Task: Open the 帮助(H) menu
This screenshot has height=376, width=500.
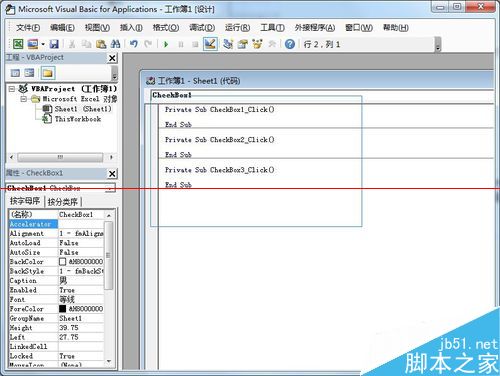Action: tap(396, 28)
